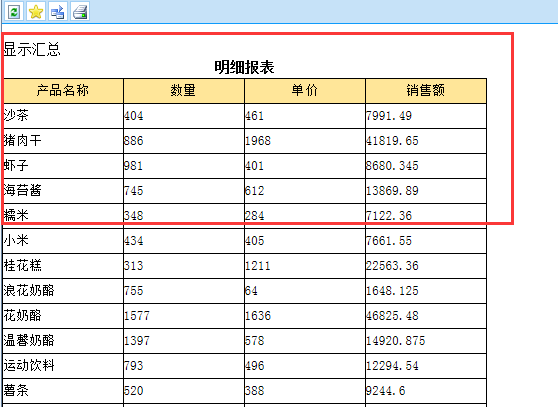Select the 虾子 row name cell
This screenshot has height=407, width=558.
pos(63,166)
